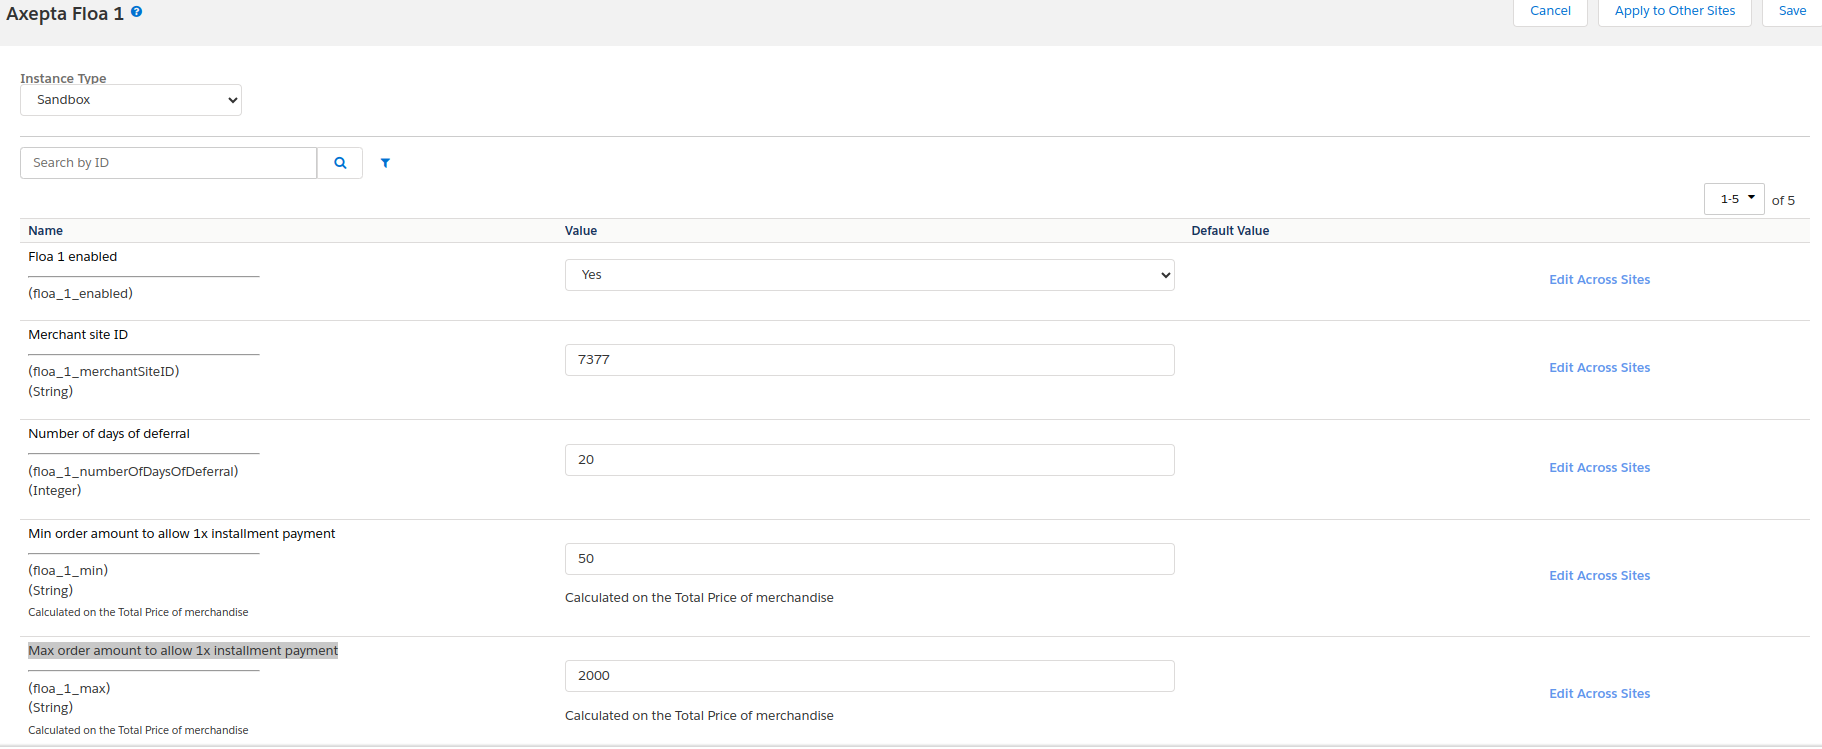This screenshot has height=749, width=1822.
Task: Edit Max order amount across sites
Action: click(1599, 694)
